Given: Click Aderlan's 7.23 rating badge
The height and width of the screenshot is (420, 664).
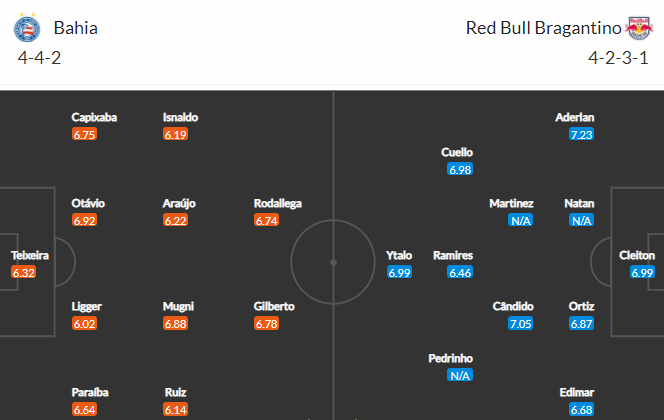Looking at the screenshot, I should tap(581, 135).
